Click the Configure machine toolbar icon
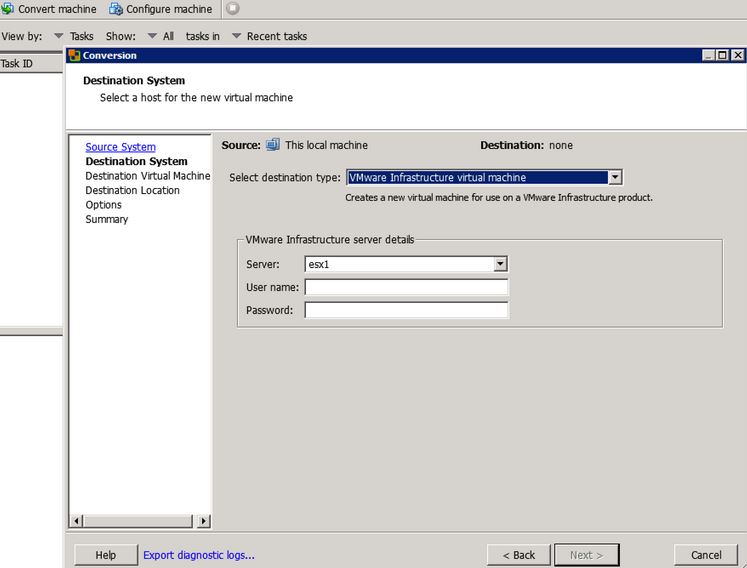Image resolution: width=747 pixels, height=568 pixels. click(116, 9)
